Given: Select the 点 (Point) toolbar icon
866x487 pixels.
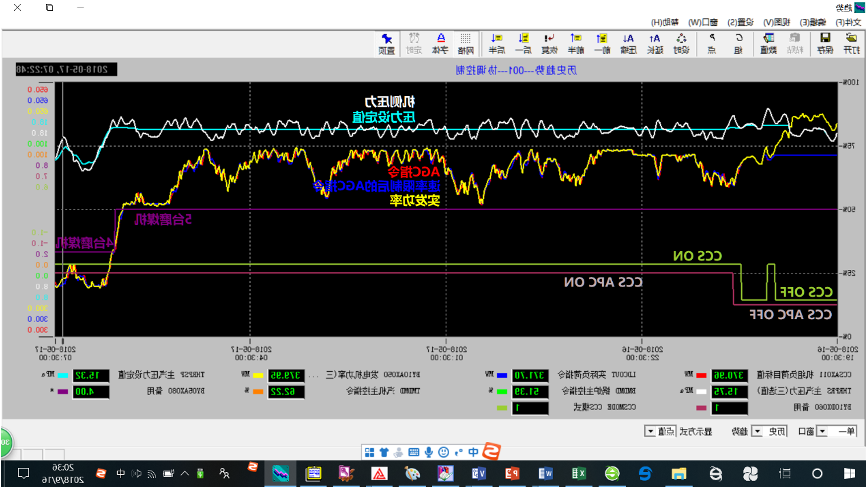Looking at the screenshot, I should (x=712, y=43).
